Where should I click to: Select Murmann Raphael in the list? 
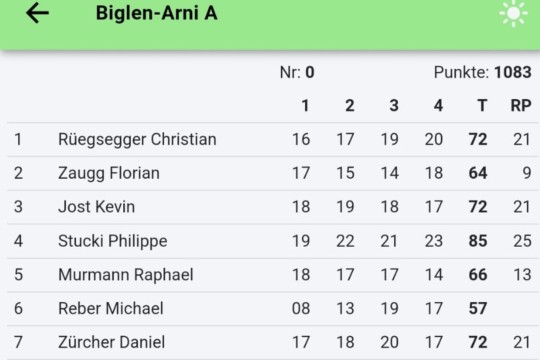tap(272, 275)
